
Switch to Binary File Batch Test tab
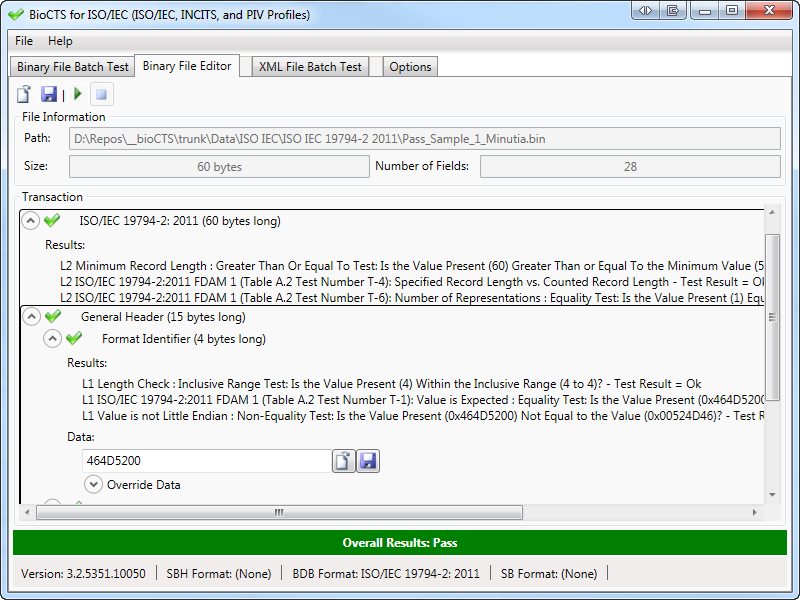point(73,67)
